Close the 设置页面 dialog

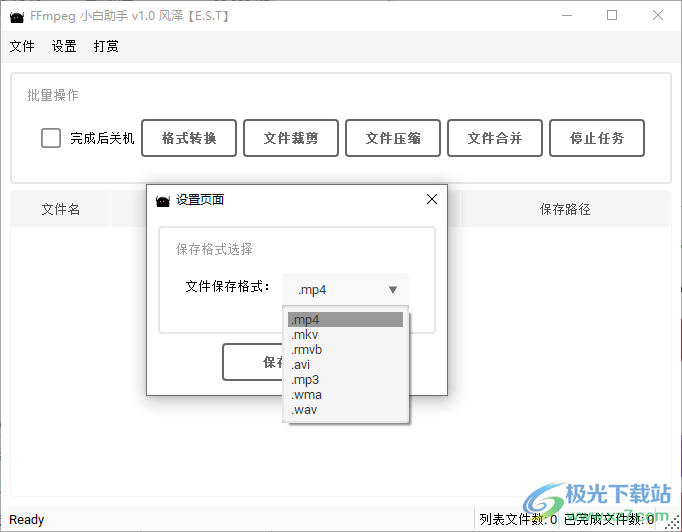432,199
